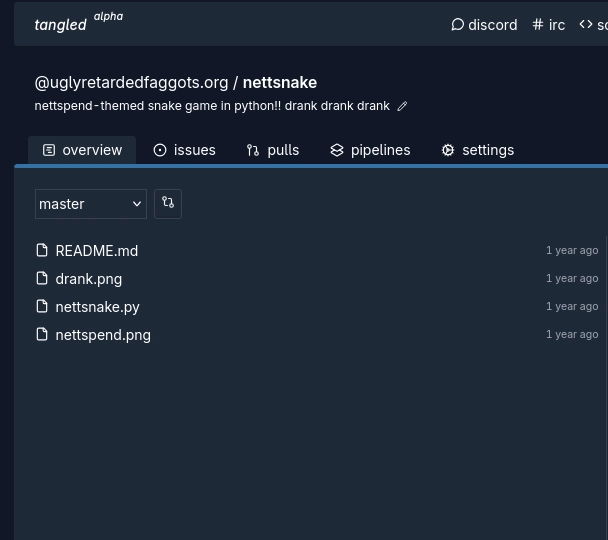Click the hash icon next to irc

click(x=538, y=24)
